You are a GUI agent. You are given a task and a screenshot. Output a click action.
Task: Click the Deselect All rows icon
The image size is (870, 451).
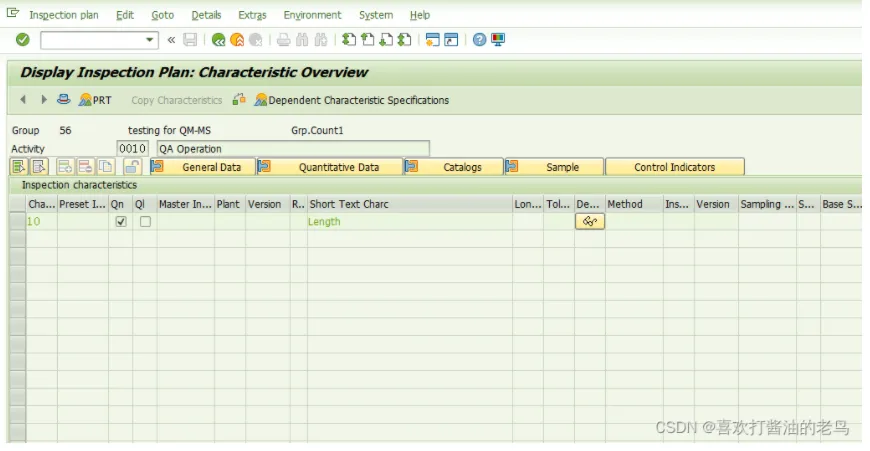point(39,166)
